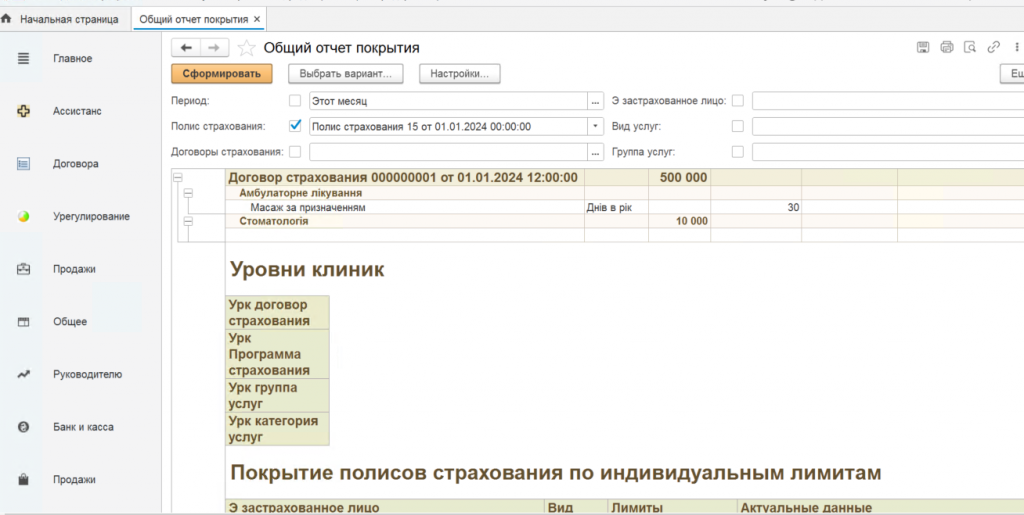1024x515 pixels.
Task: Click the Настройки... button
Action: 459,74
